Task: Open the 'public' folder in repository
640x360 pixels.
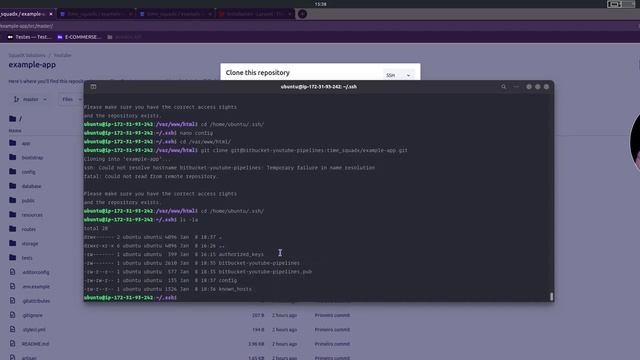Action: pyautogui.click(x=28, y=200)
